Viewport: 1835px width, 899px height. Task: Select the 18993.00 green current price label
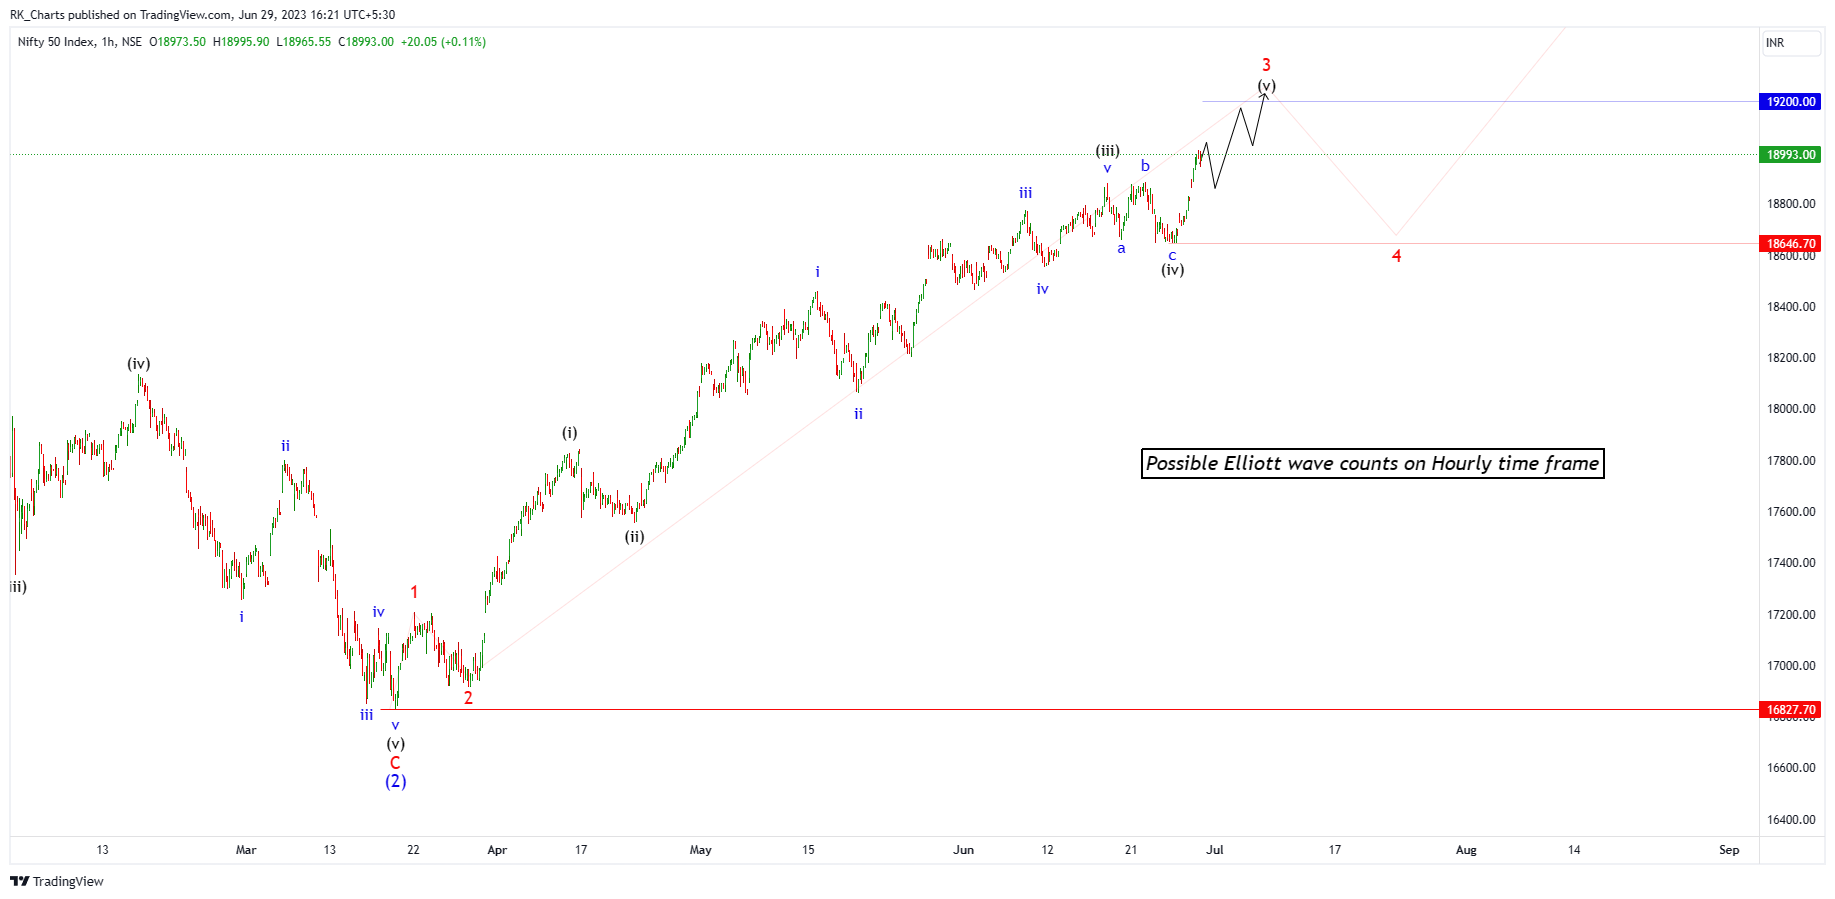[x=1790, y=155]
